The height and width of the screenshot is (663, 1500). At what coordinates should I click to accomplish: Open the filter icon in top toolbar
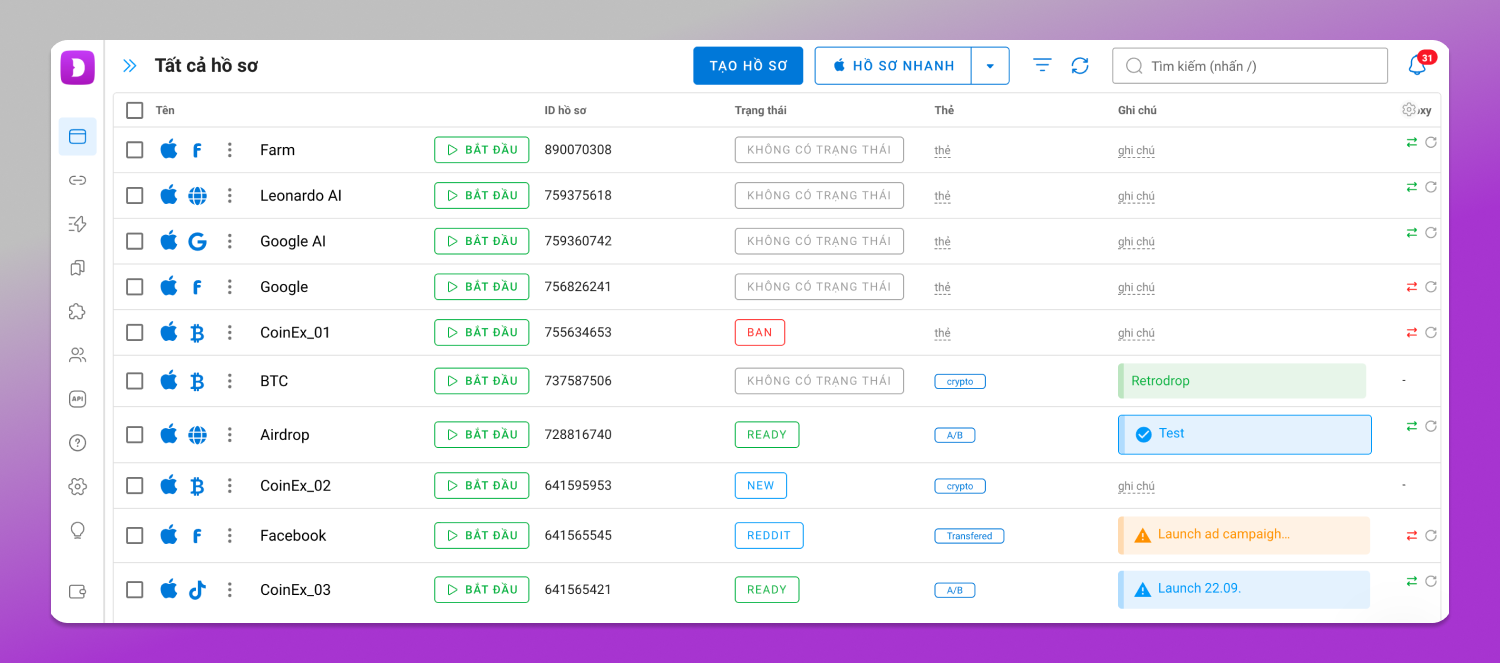pyautogui.click(x=1042, y=65)
